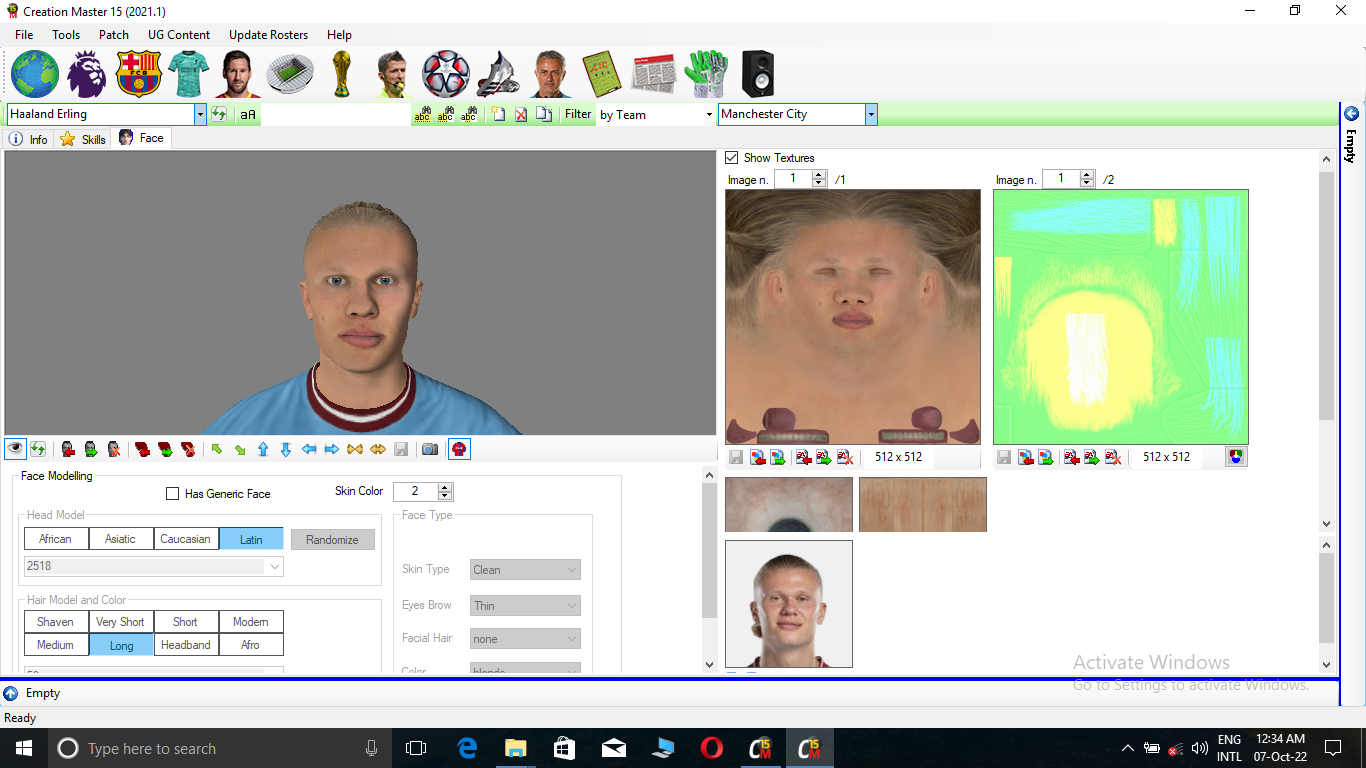Click the first binoculars search icon
1366x768 pixels.
[x=422, y=115]
